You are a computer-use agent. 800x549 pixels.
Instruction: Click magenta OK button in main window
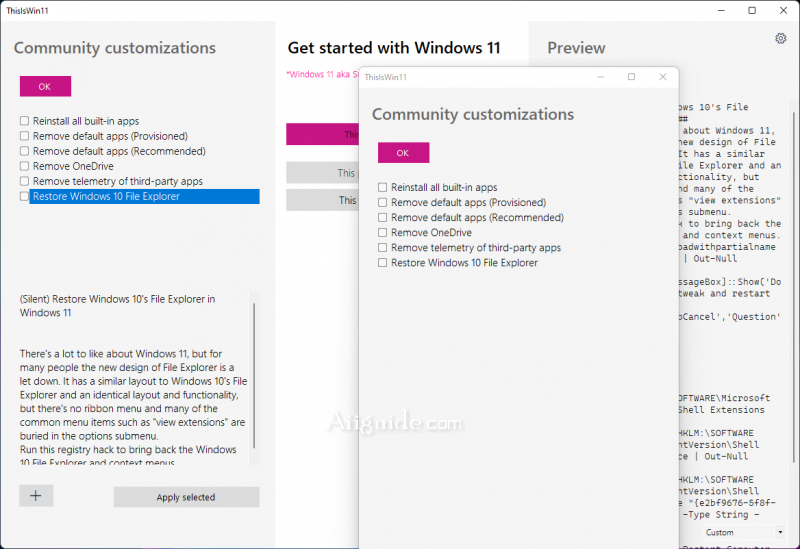[45, 86]
